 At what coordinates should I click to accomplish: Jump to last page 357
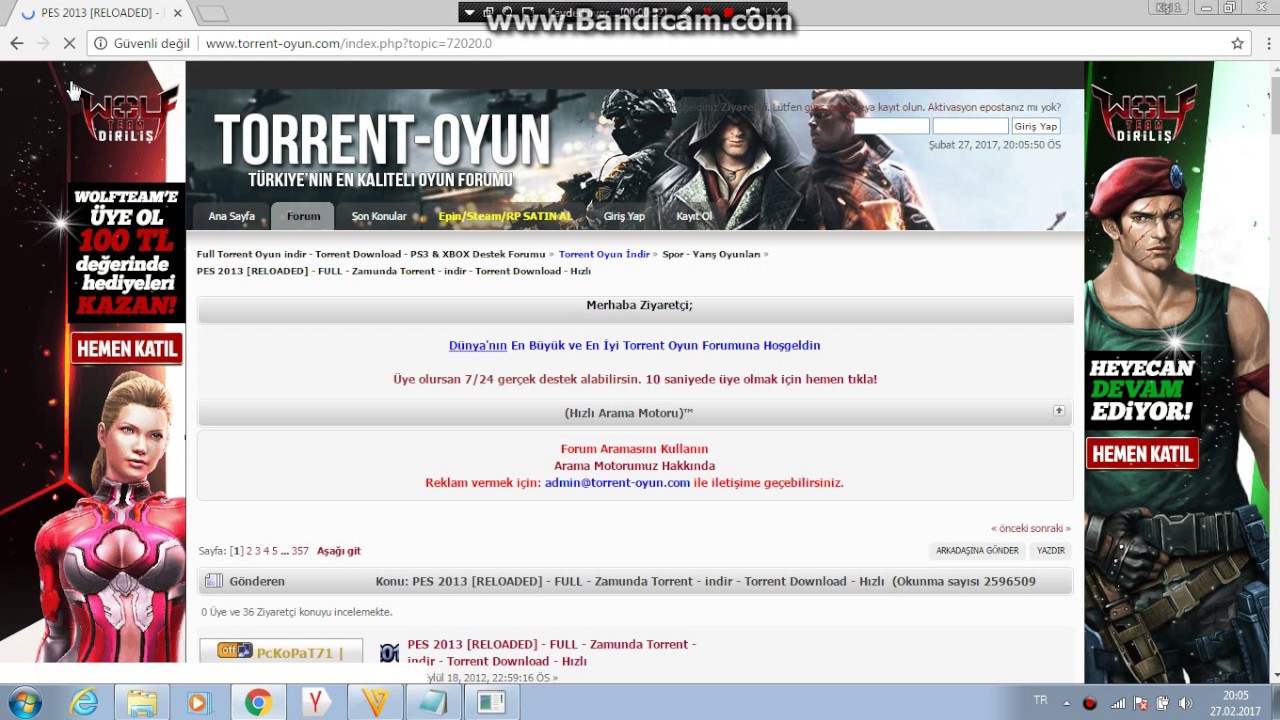(300, 551)
